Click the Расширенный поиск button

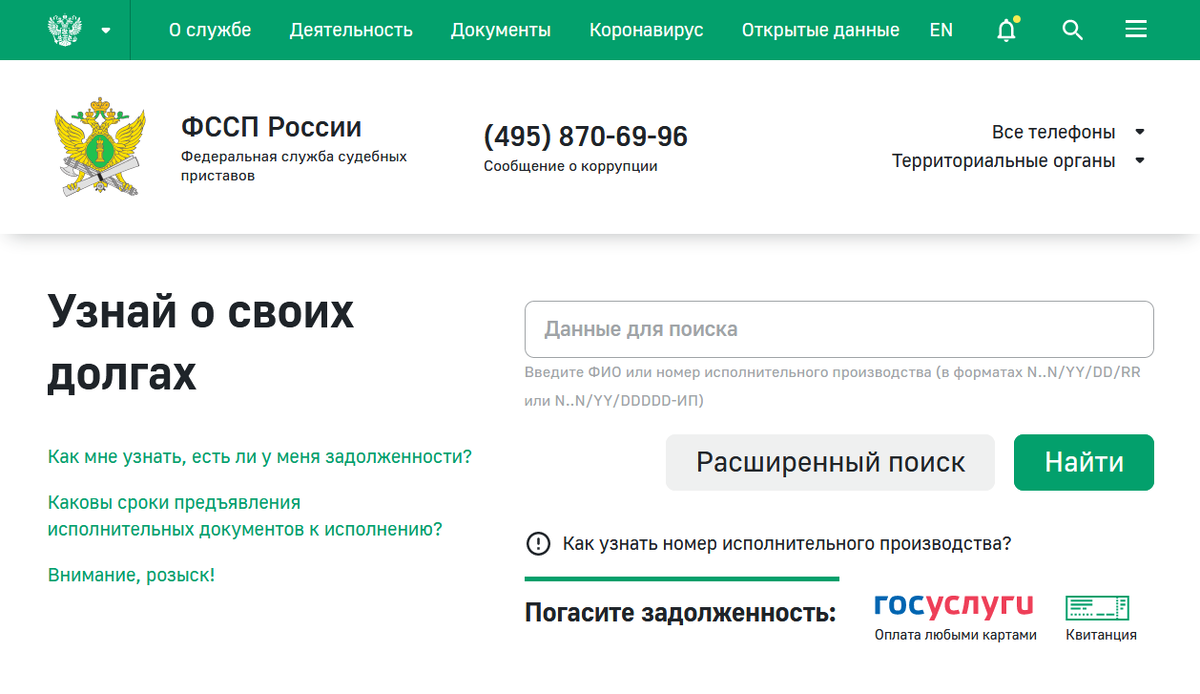pos(830,462)
